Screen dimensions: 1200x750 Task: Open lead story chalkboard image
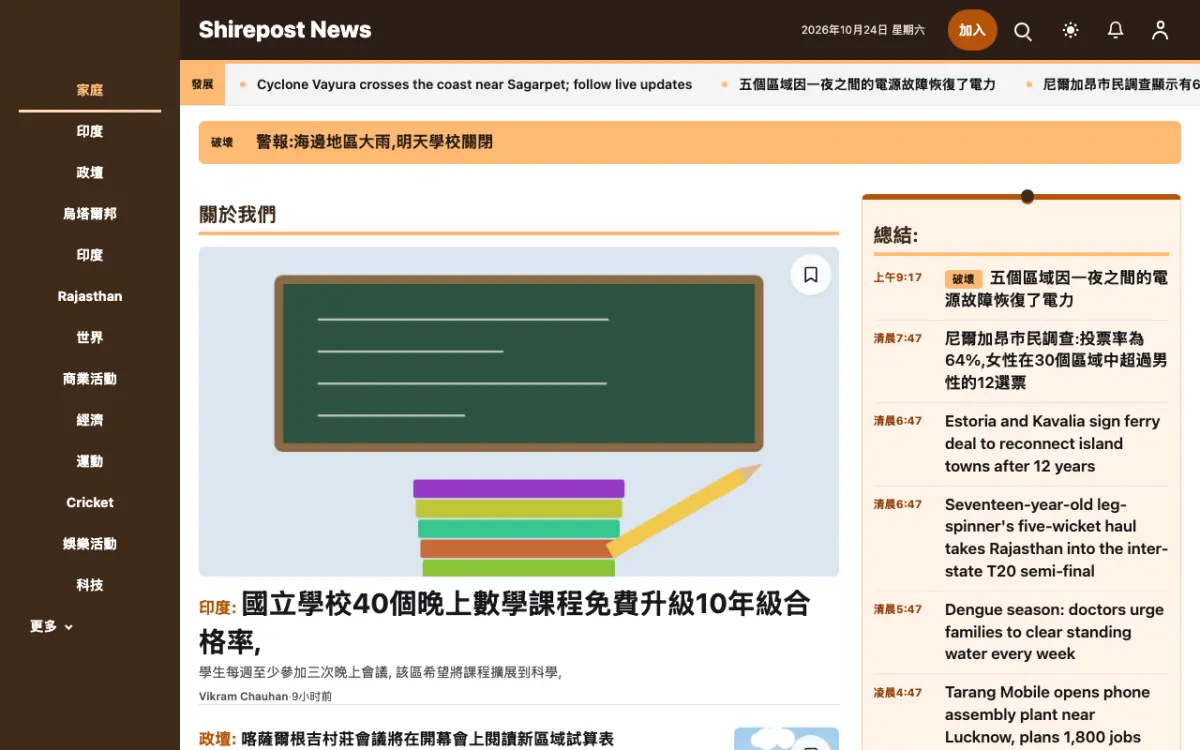point(519,412)
